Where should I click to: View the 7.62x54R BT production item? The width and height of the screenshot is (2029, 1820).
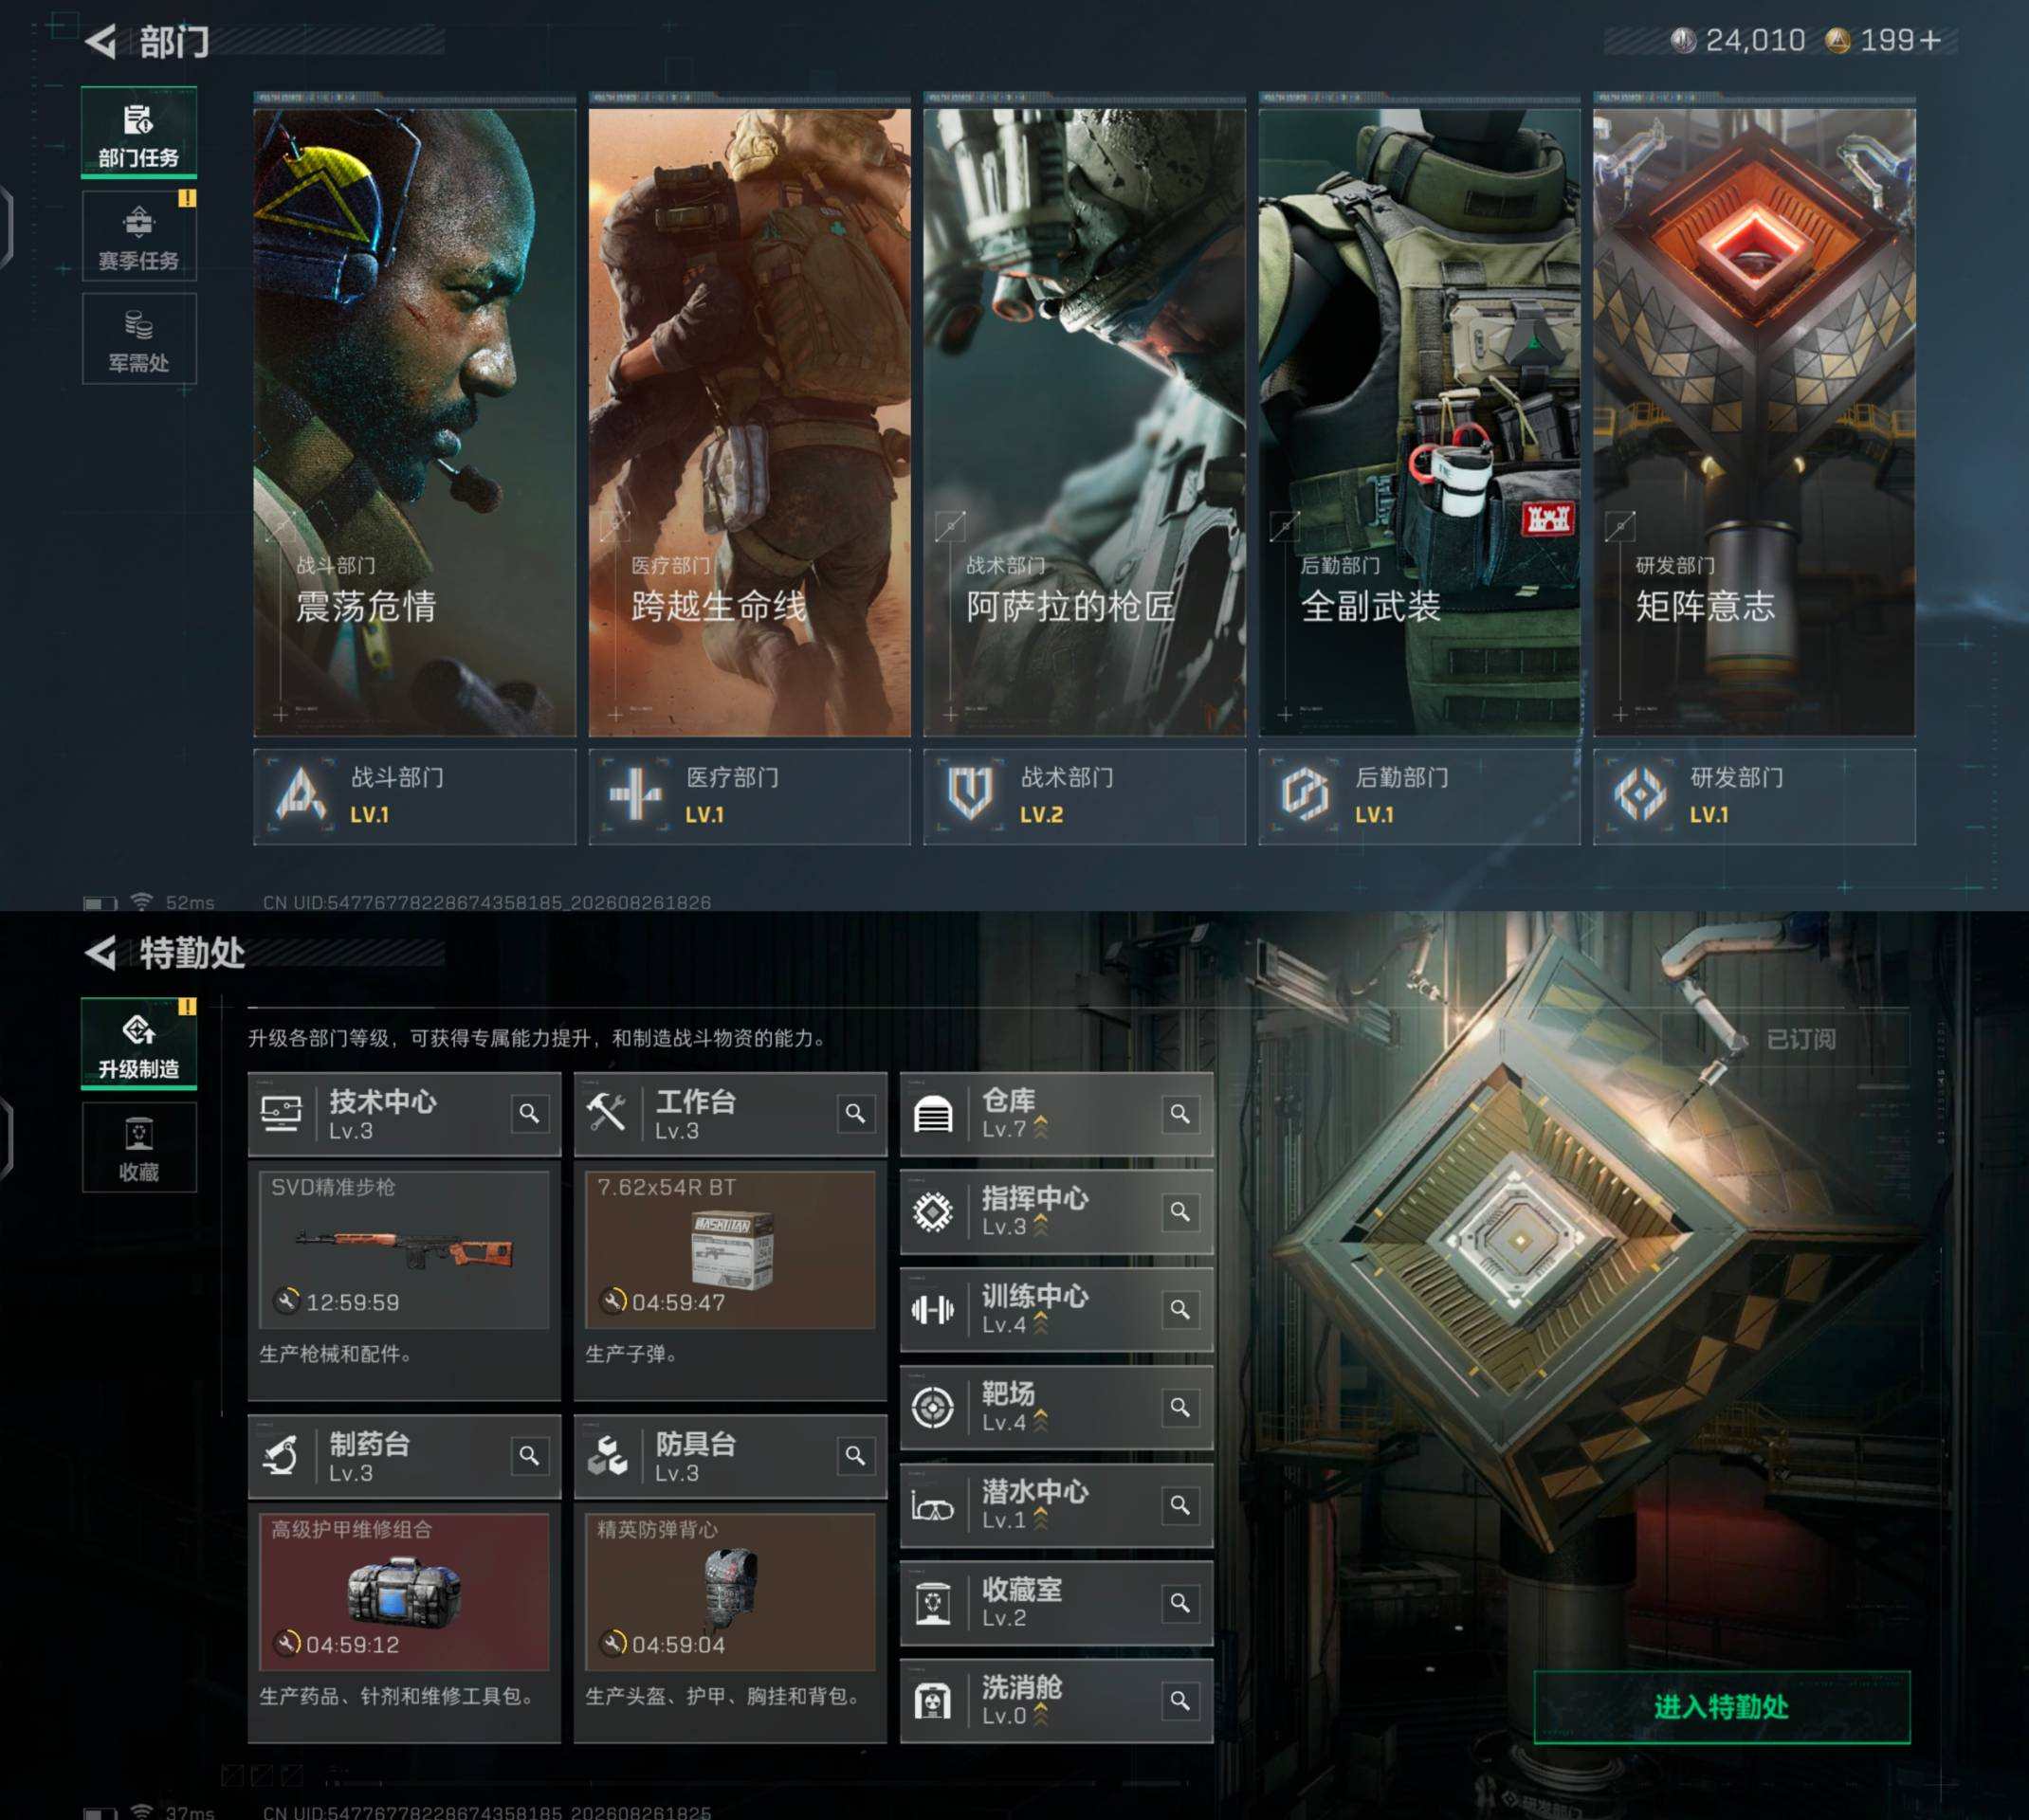730,1250
